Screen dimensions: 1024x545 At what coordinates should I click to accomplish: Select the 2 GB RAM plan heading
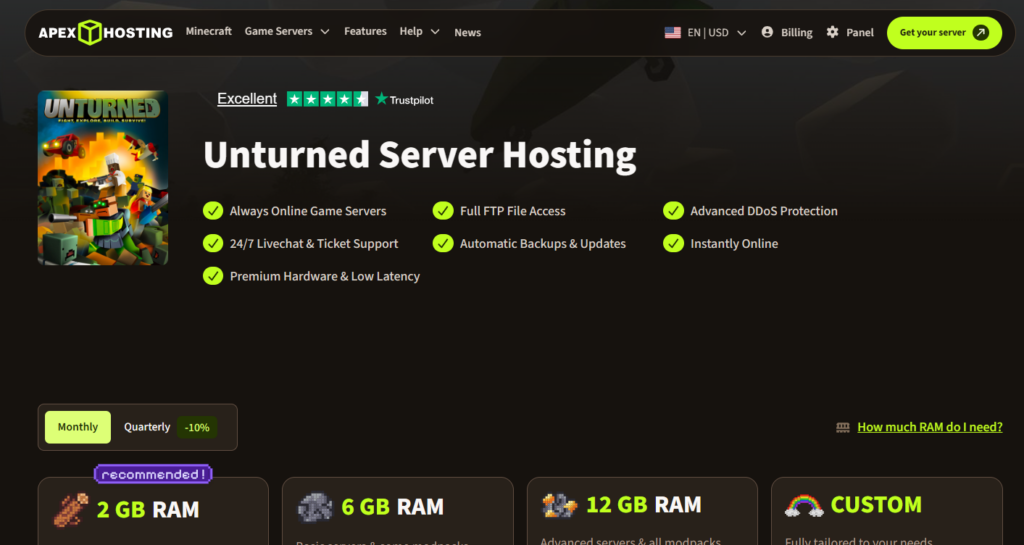148,510
